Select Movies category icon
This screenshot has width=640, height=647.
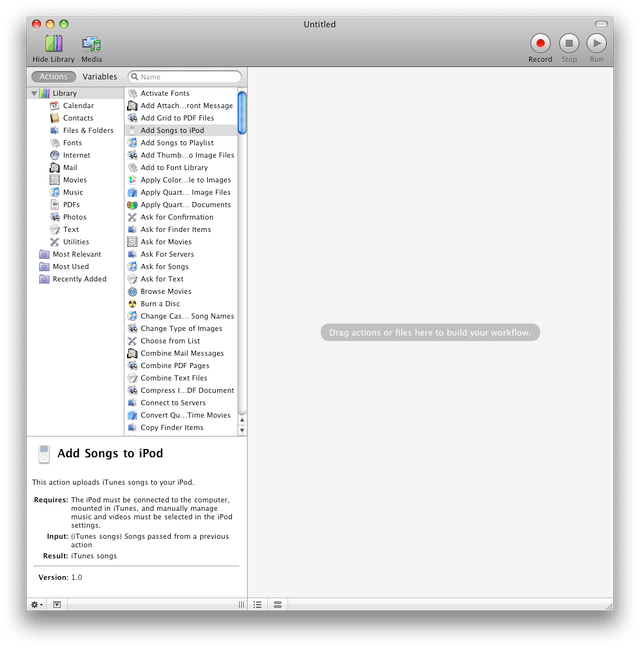pyautogui.click(x=54, y=180)
